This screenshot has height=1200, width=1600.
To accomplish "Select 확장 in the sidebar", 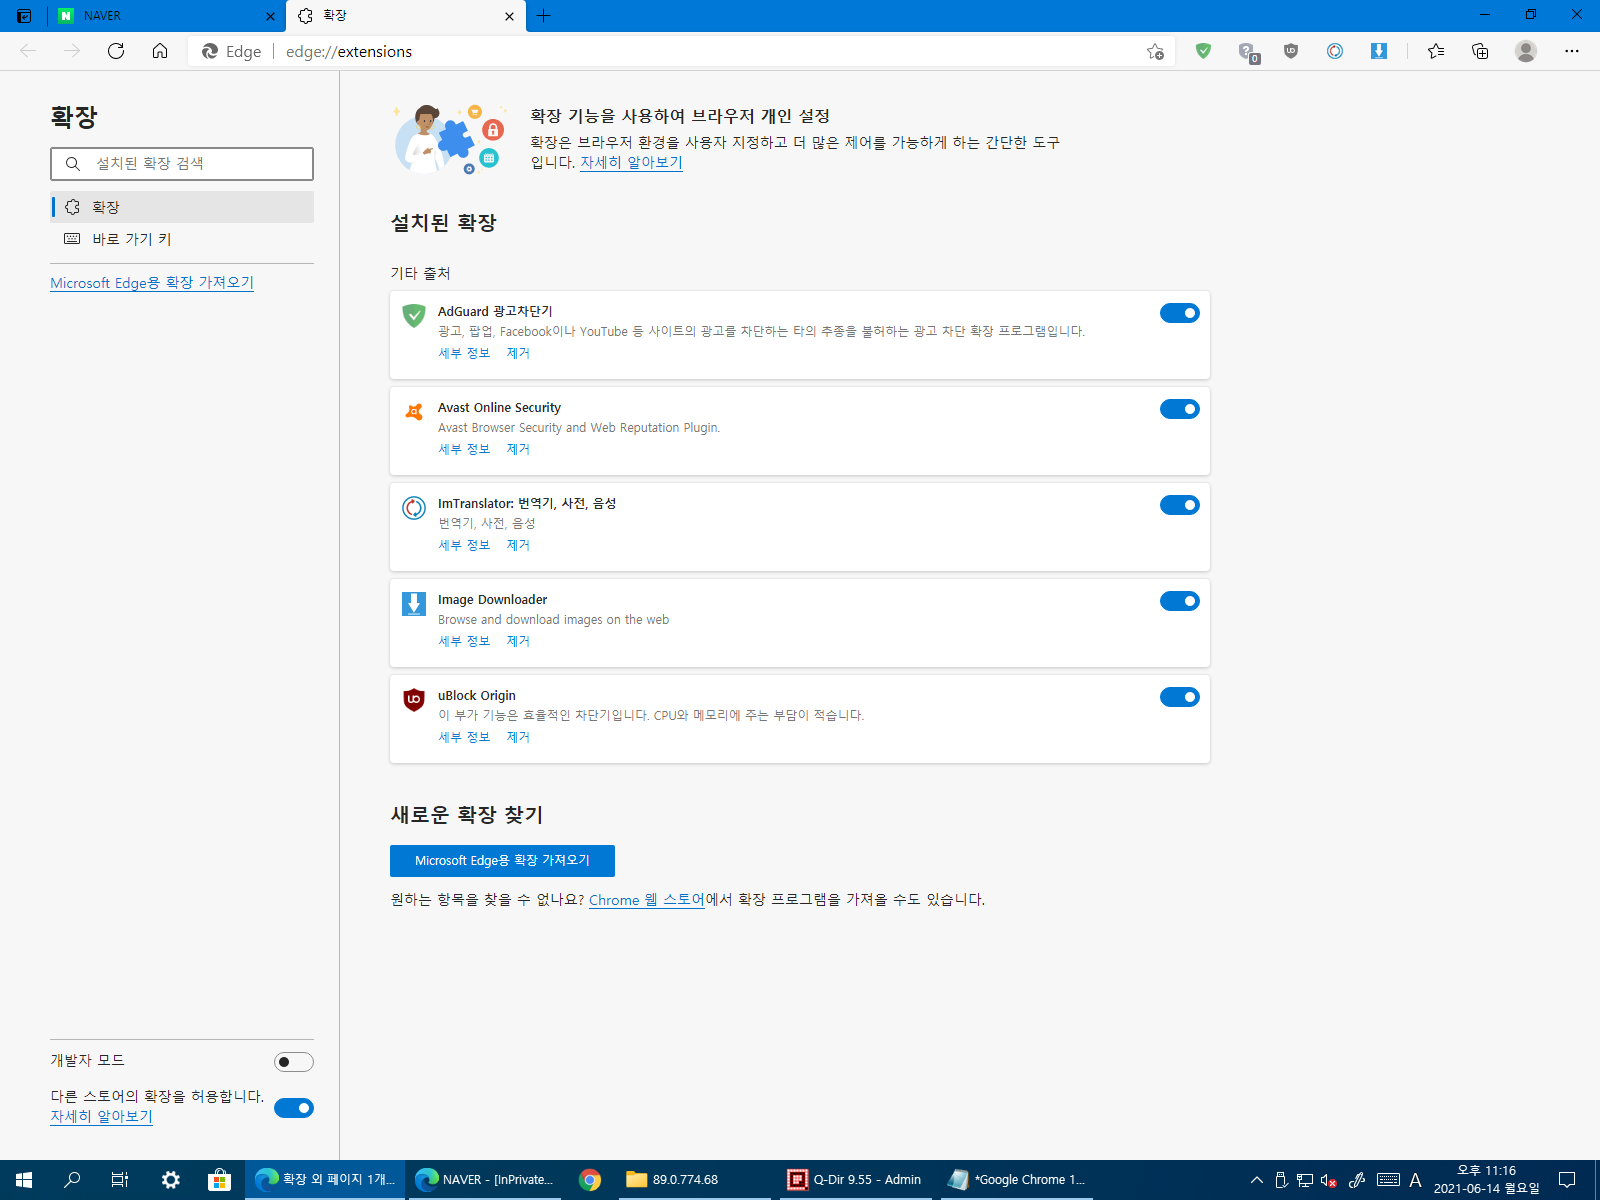I will tap(182, 207).
